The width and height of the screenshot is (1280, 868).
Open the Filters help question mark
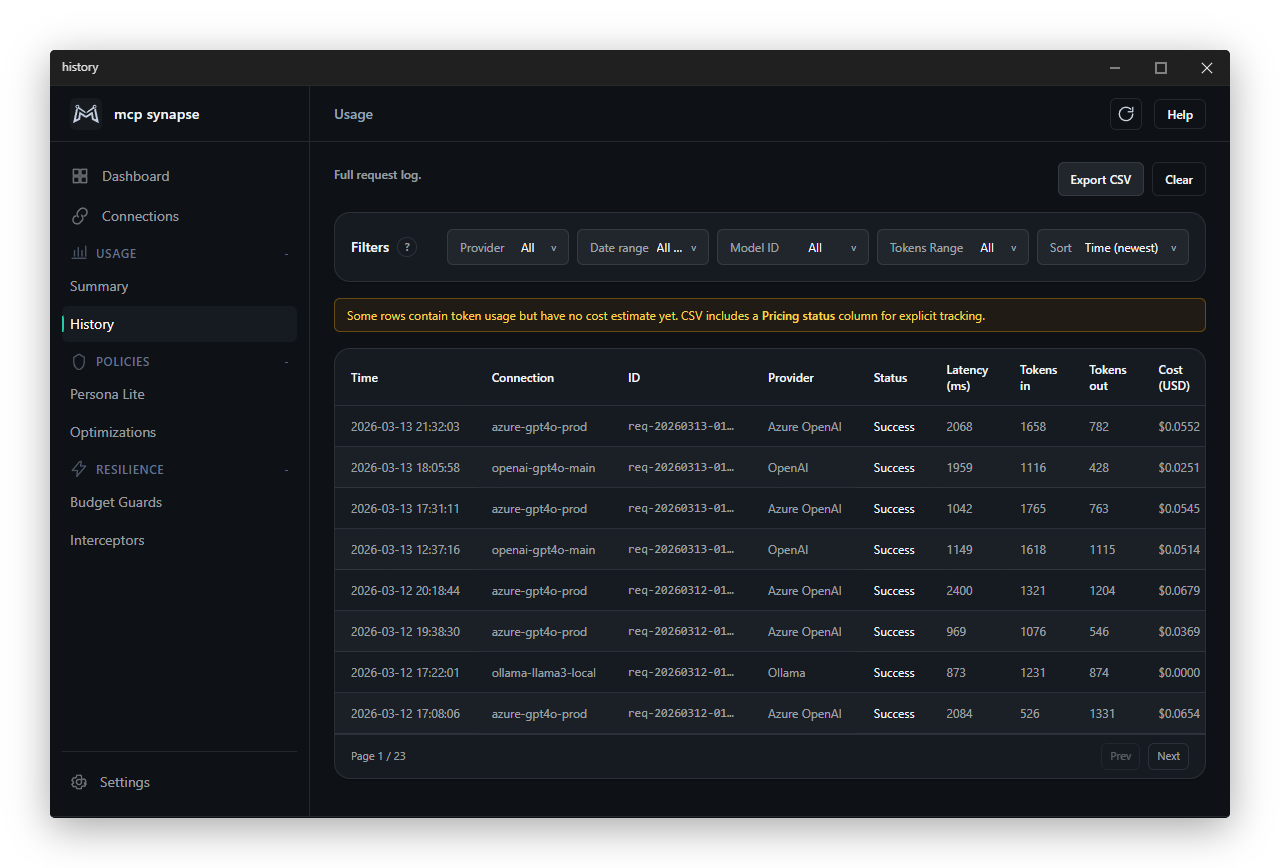[x=407, y=247]
